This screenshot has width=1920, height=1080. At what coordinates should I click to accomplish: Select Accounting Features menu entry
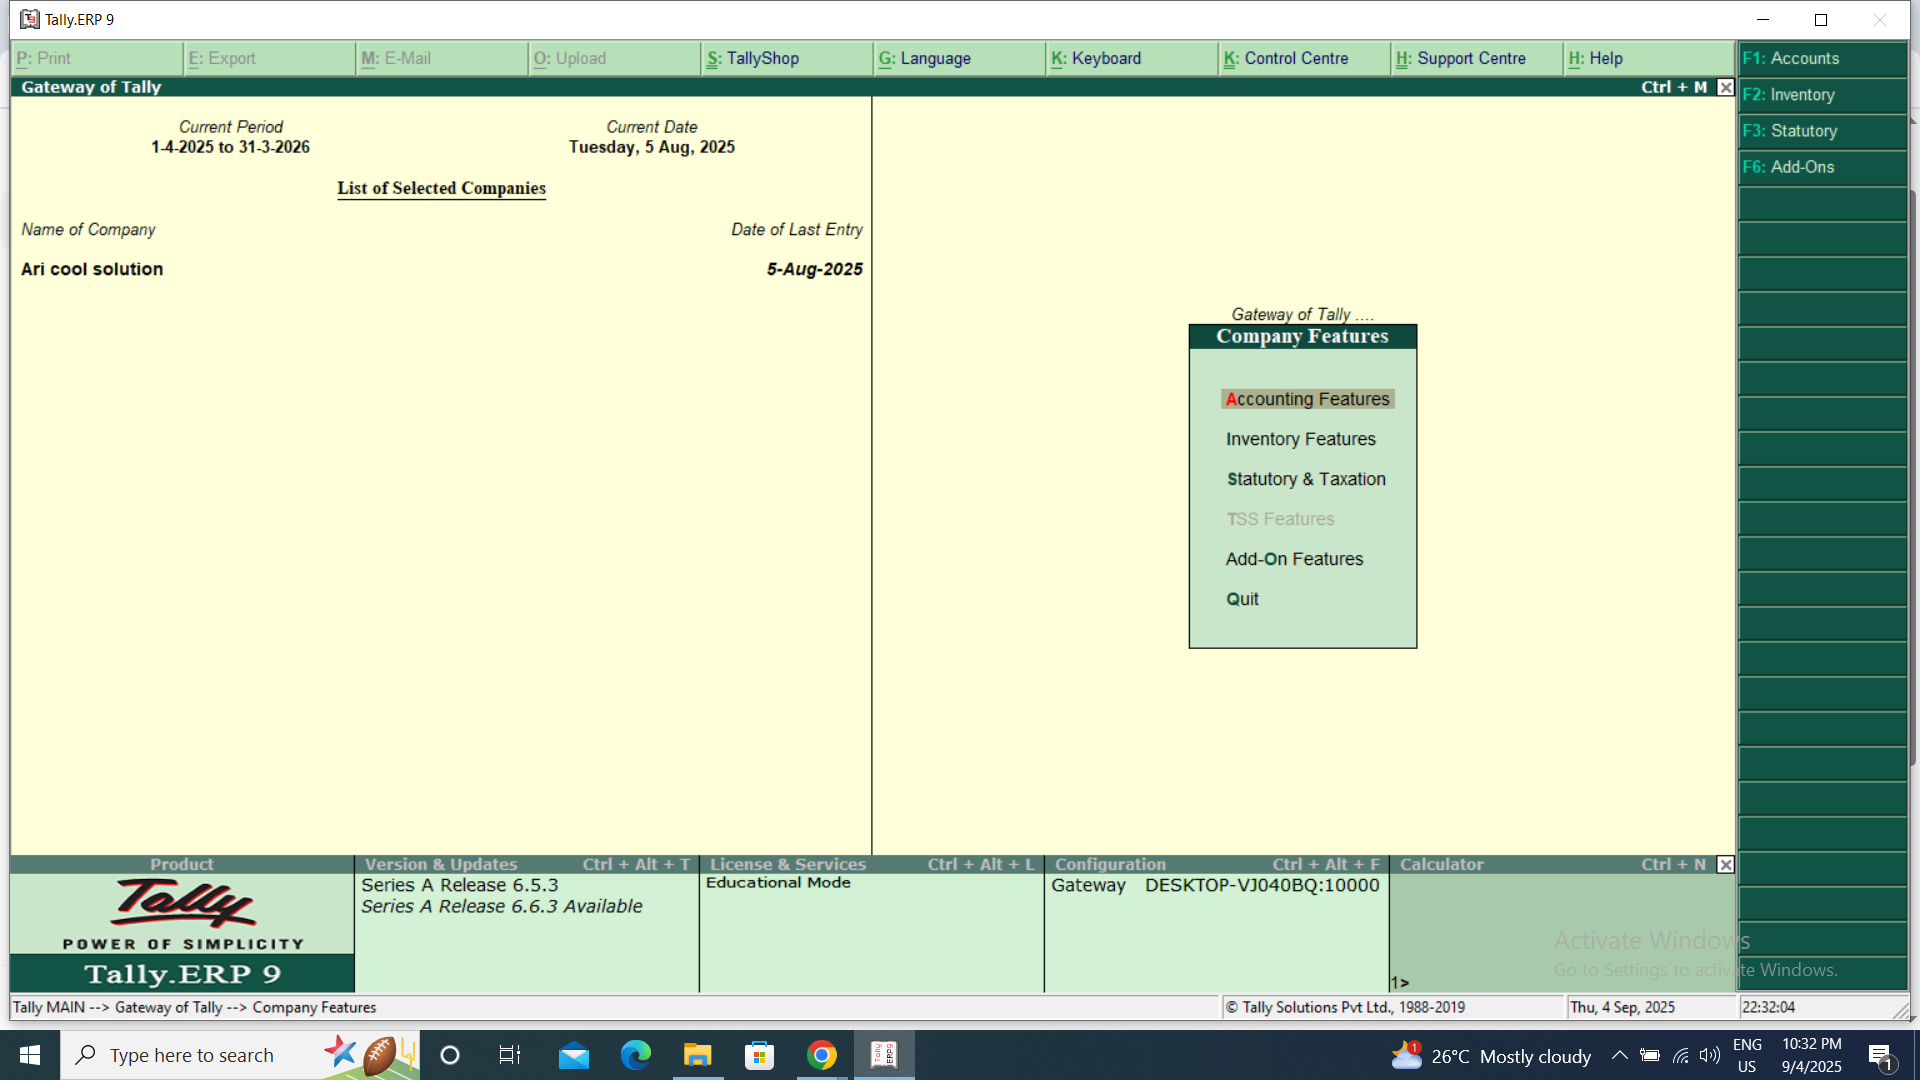click(x=1307, y=399)
